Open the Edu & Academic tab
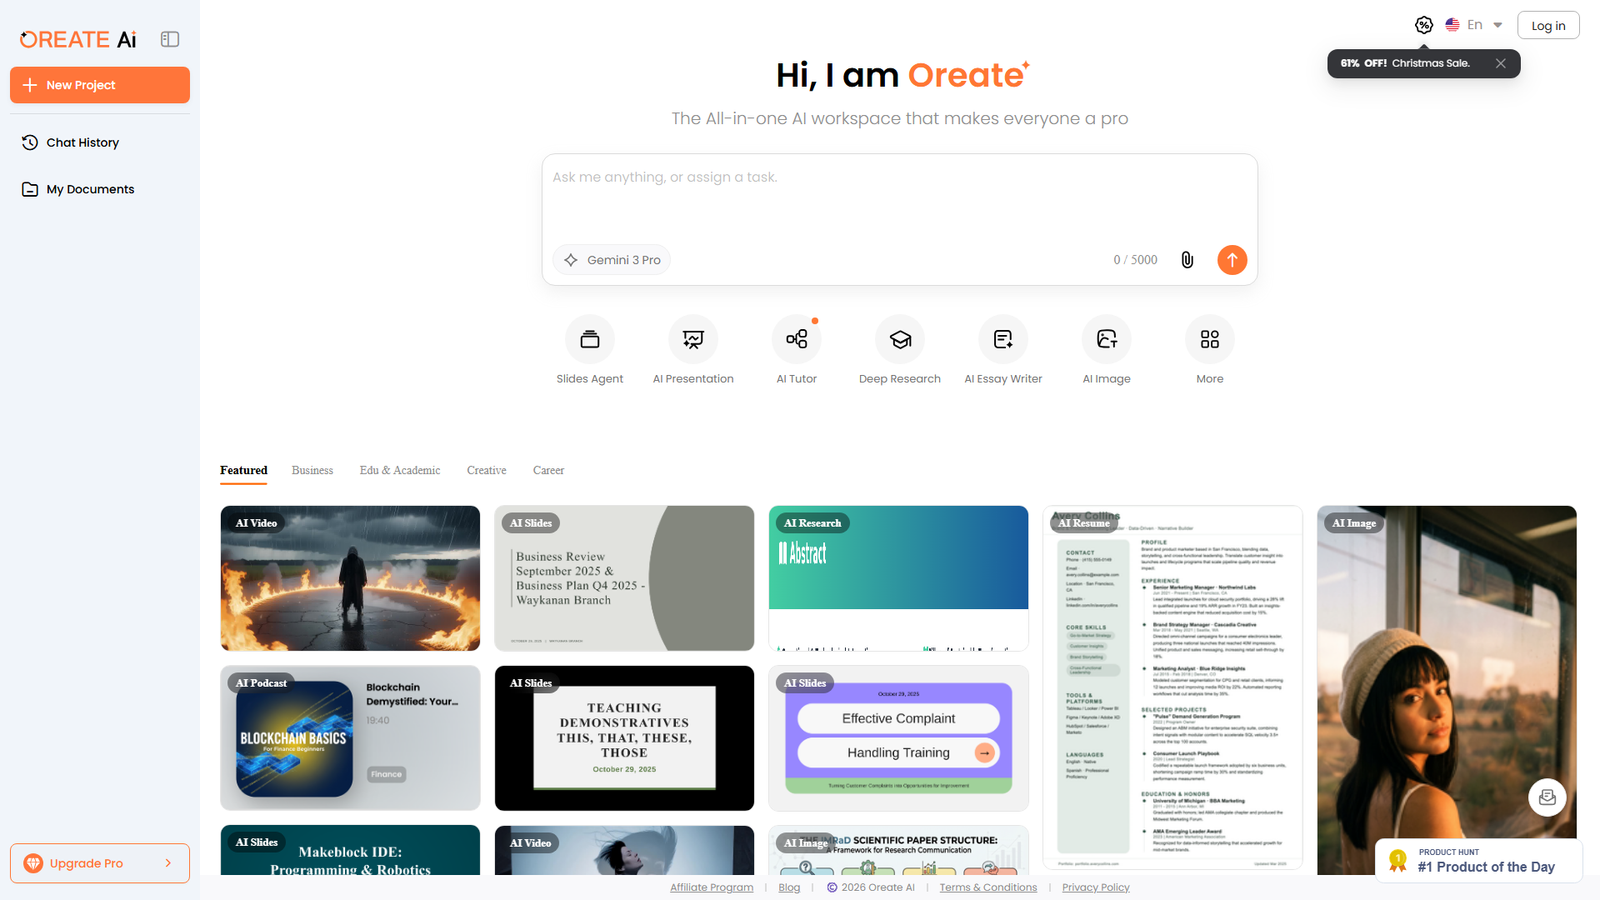Viewport: 1600px width, 900px height. pos(399,470)
